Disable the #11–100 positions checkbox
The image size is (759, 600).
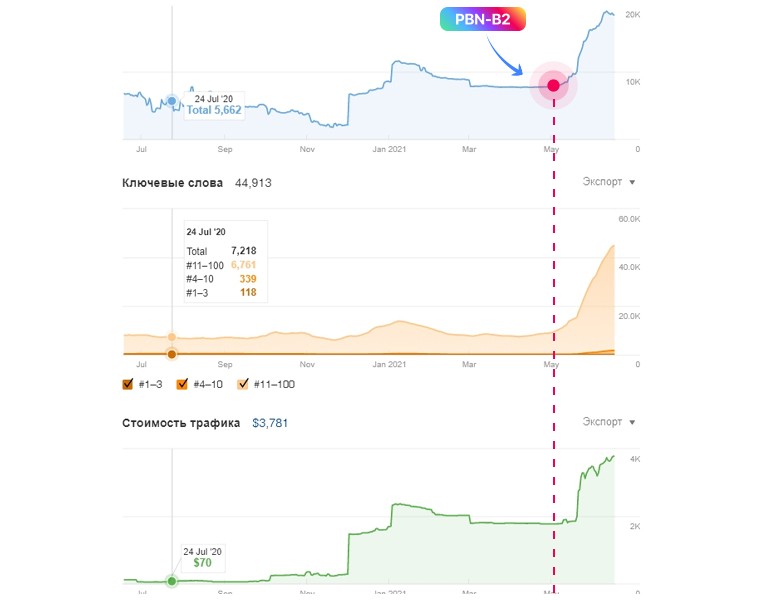point(243,384)
